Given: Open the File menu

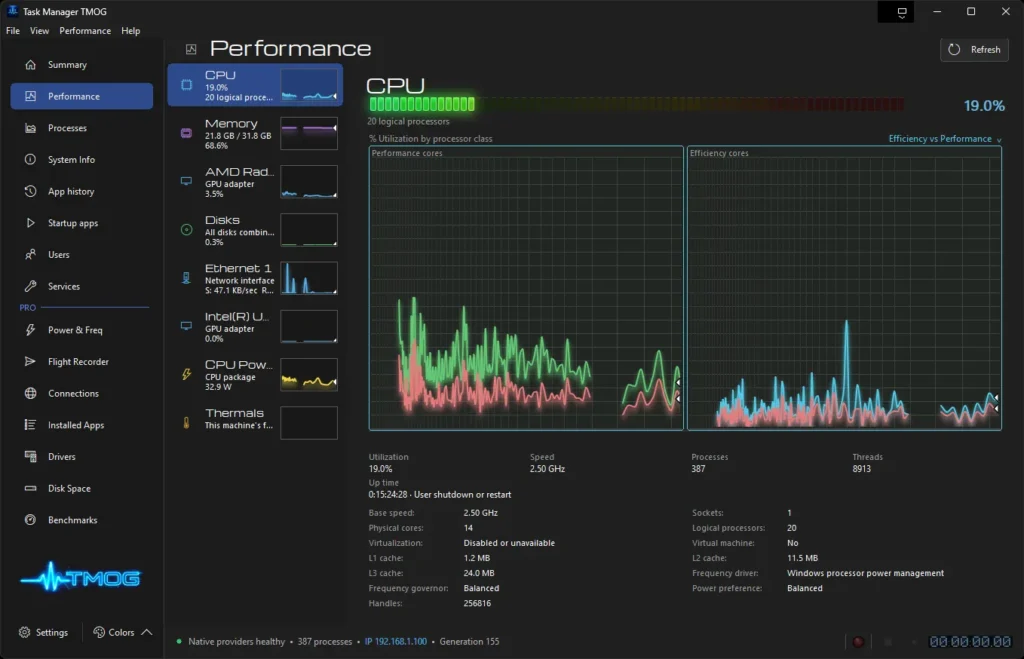Looking at the screenshot, I should point(12,31).
